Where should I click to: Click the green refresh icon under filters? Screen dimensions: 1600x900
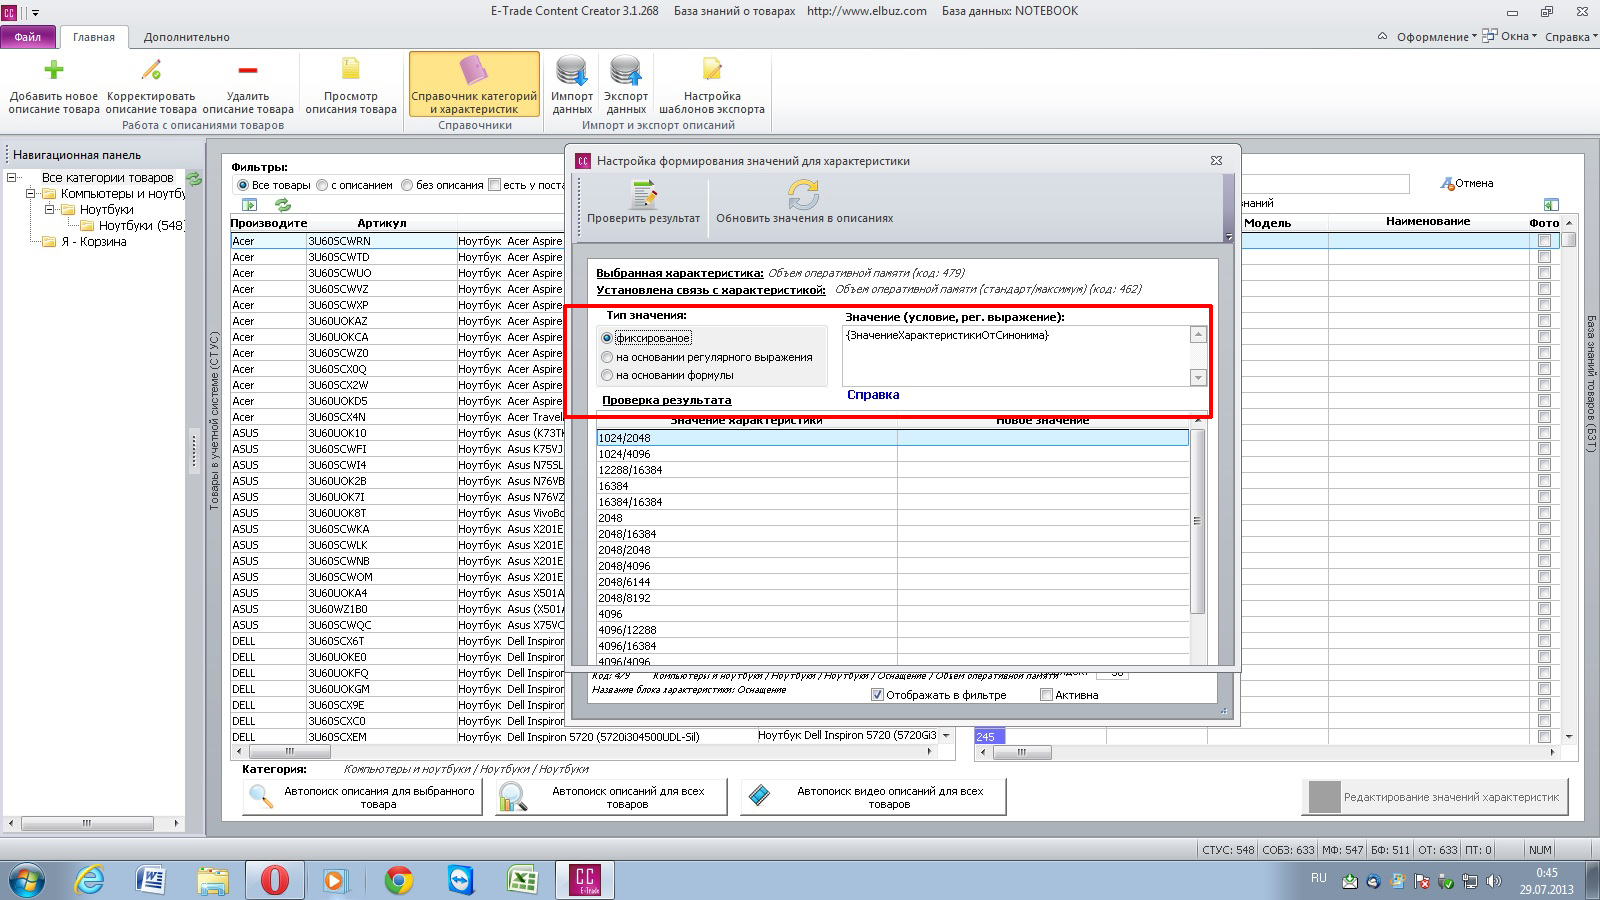[283, 204]
